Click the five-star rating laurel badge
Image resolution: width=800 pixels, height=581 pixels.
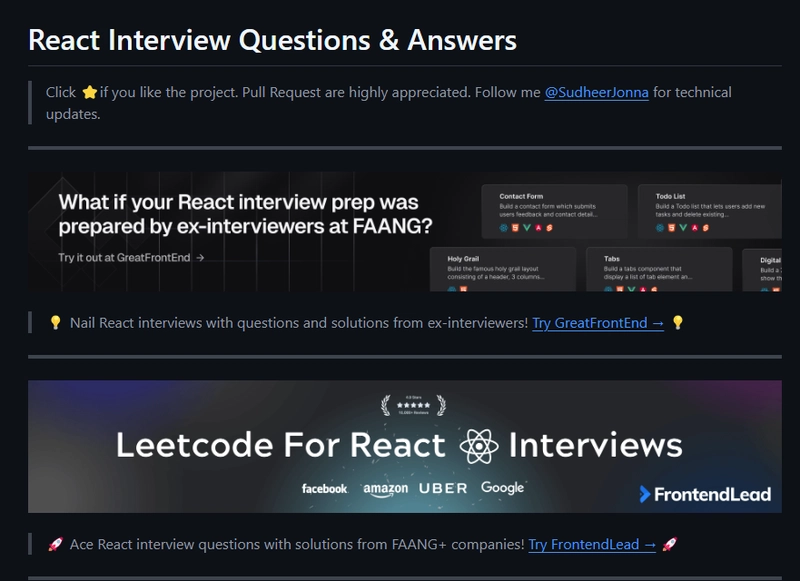(x=413, y=405)
